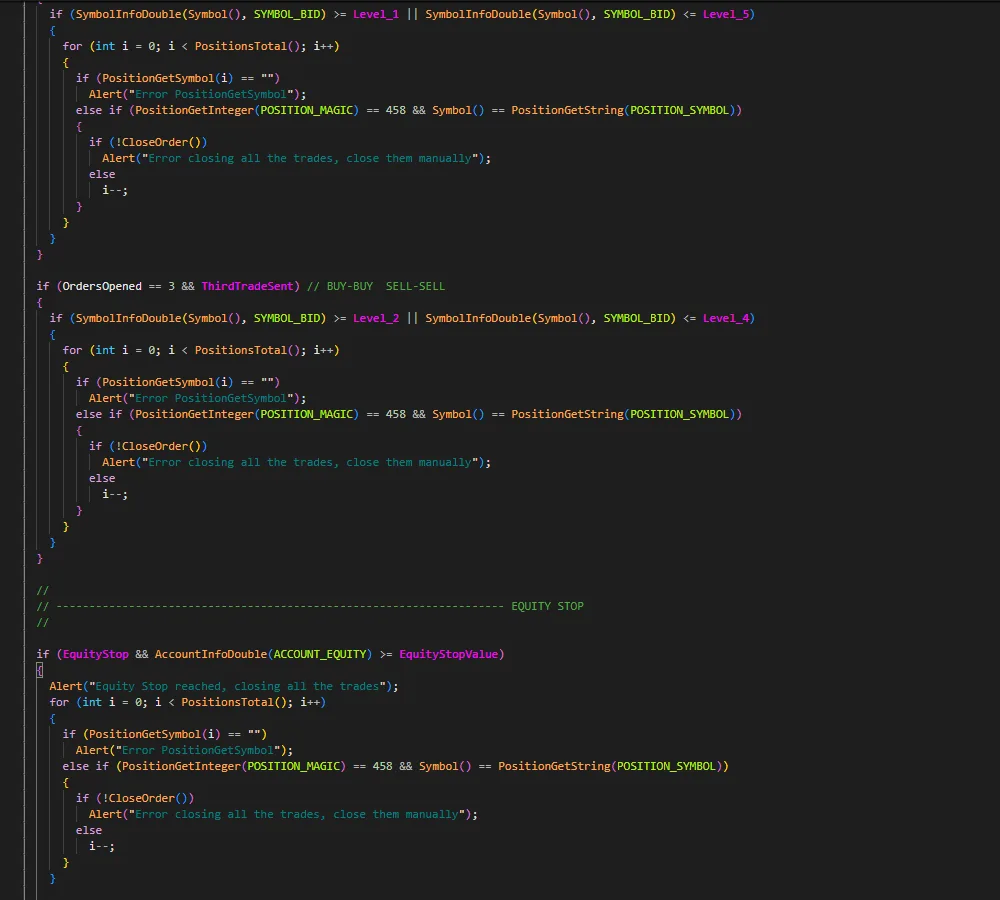Click the EQUITY STOP section header comment
This screenshot has height=900, width=1000.
547,606
